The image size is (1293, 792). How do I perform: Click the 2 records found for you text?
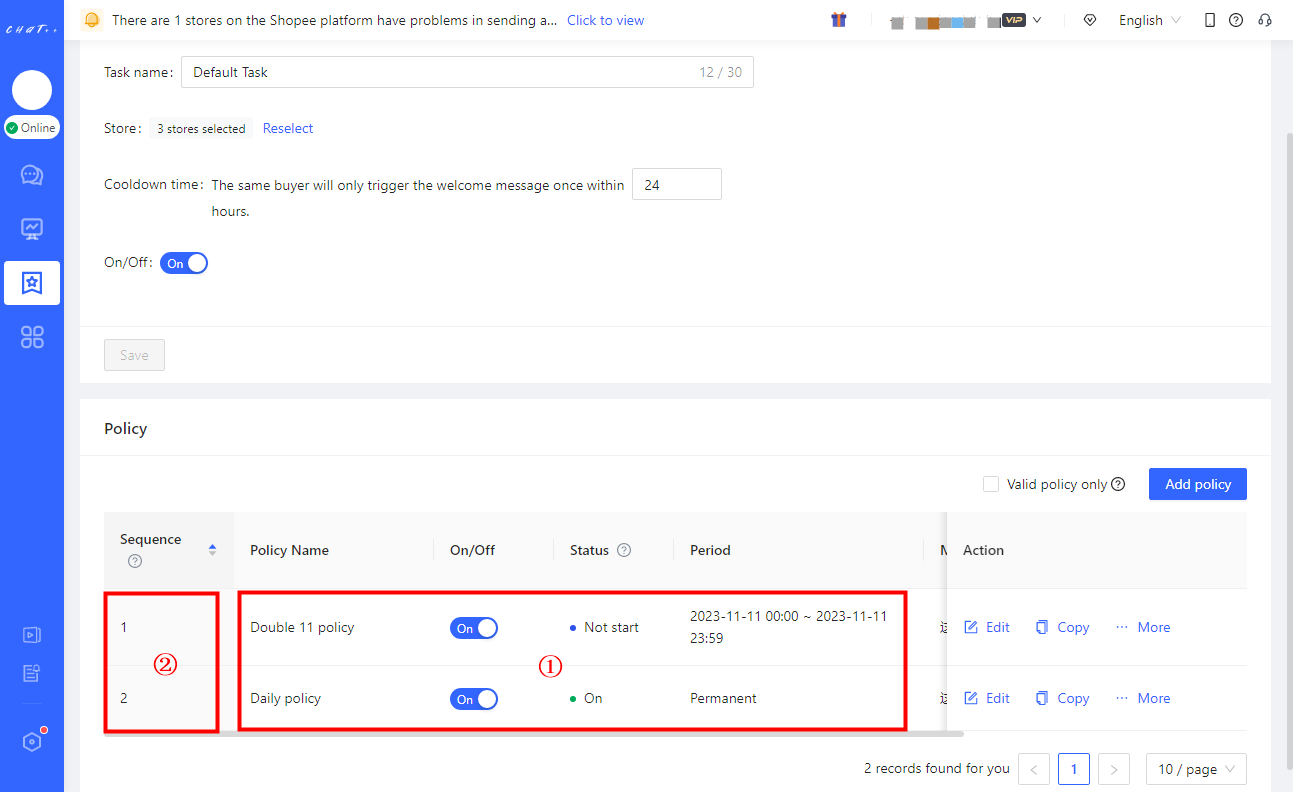937,768
